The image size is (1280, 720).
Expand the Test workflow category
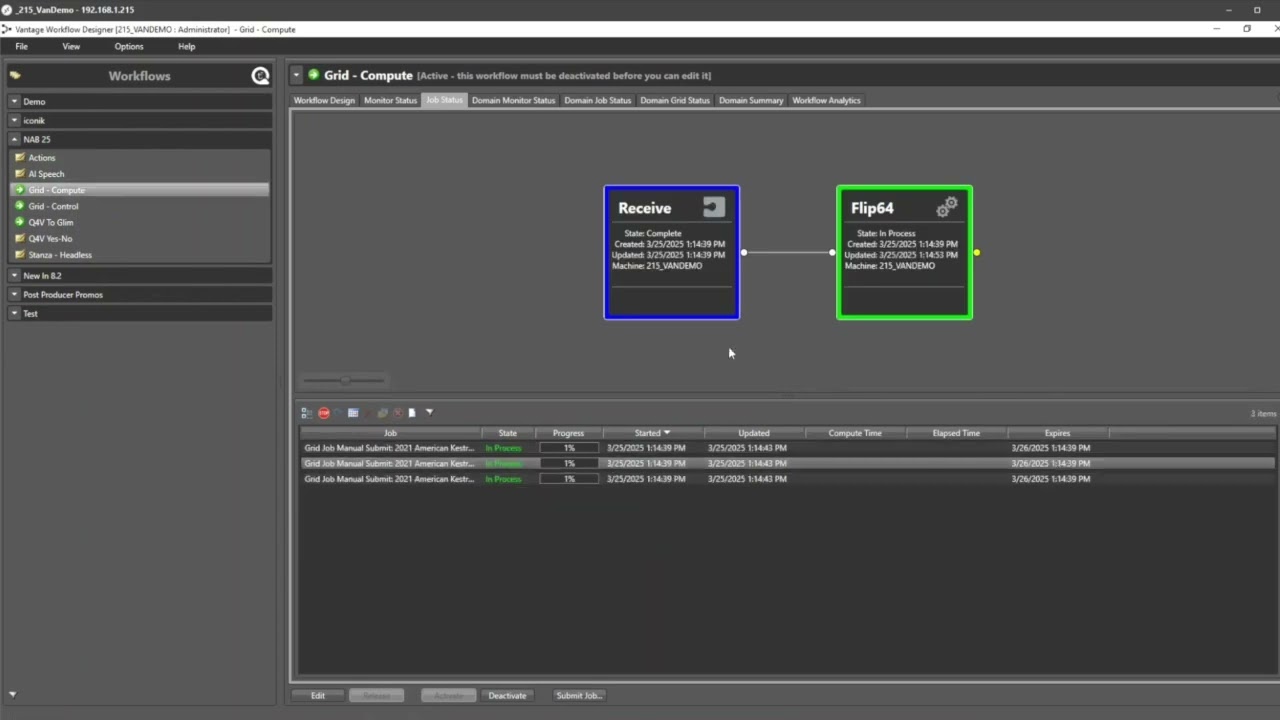[15, 314]
